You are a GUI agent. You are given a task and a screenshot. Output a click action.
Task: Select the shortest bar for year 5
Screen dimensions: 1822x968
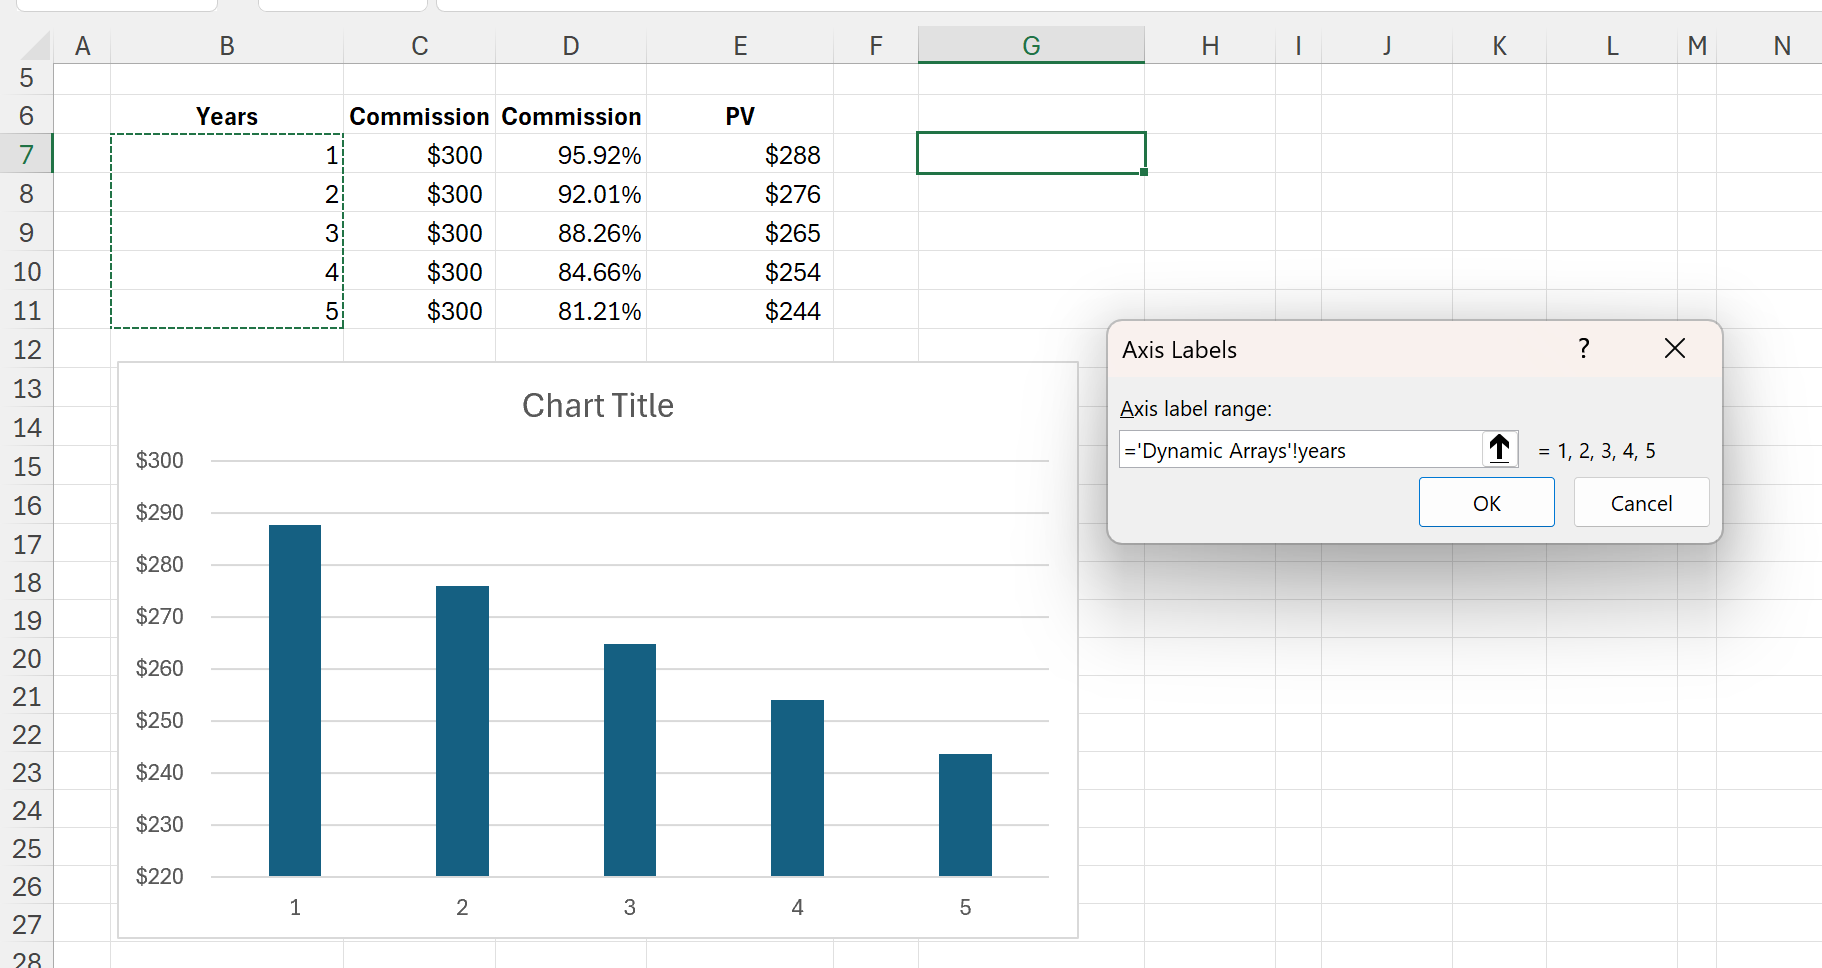point(965,815)
